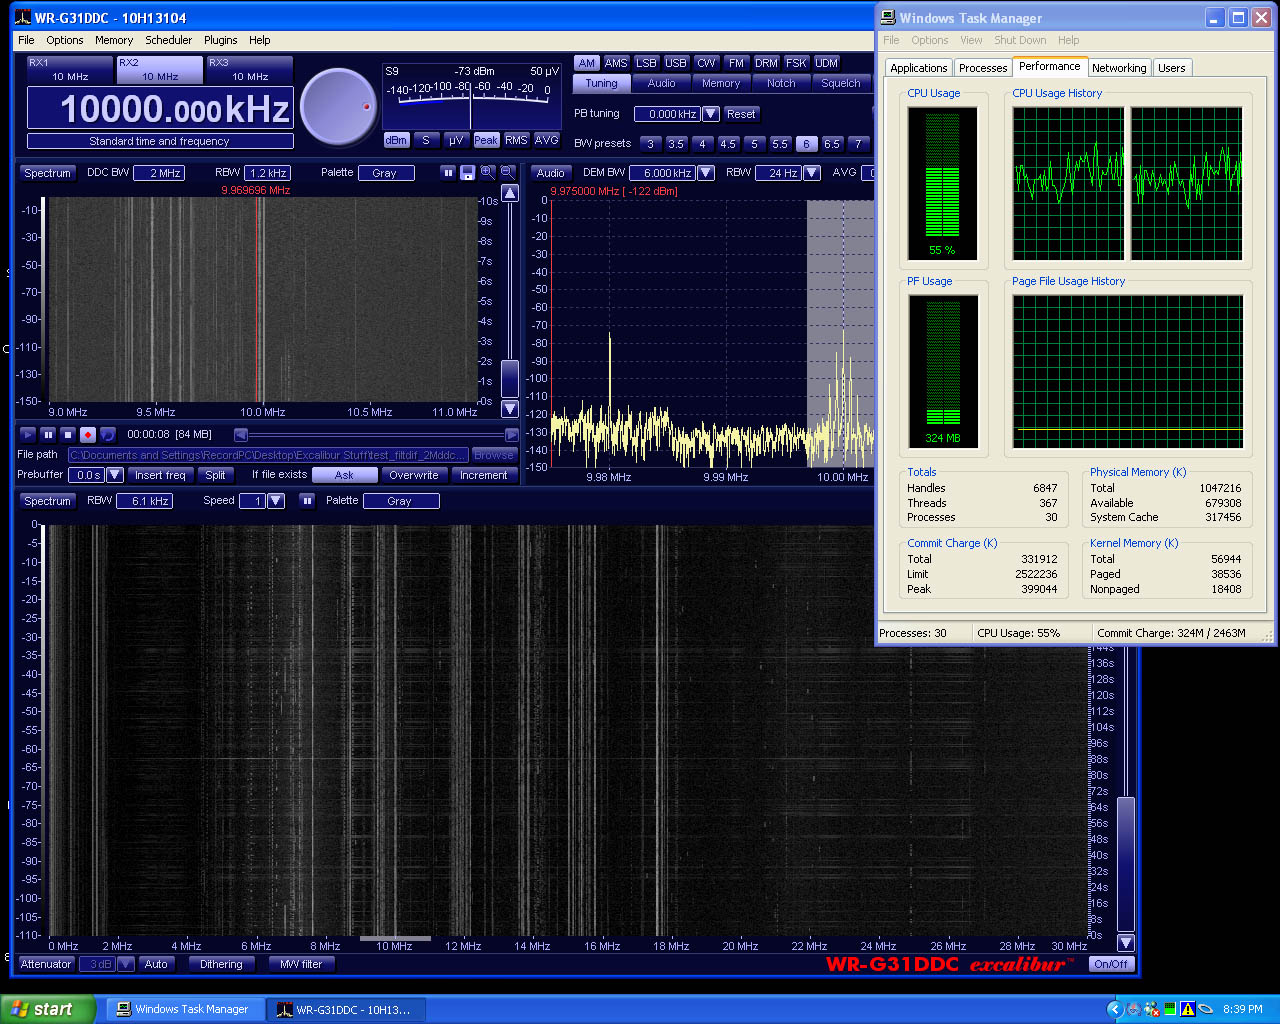
Task: Click the Task Manager title bar icon
Action: pyautogui.click(x=887, y=17)
